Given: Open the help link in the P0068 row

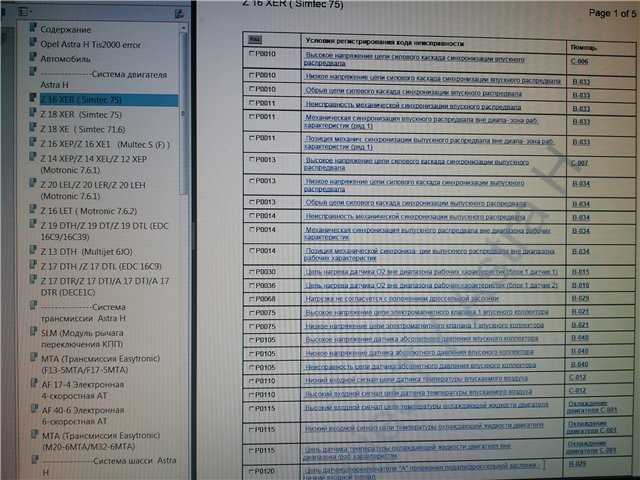Looking at the screenshot, I should pyautogui.click(x=580, y=298).
